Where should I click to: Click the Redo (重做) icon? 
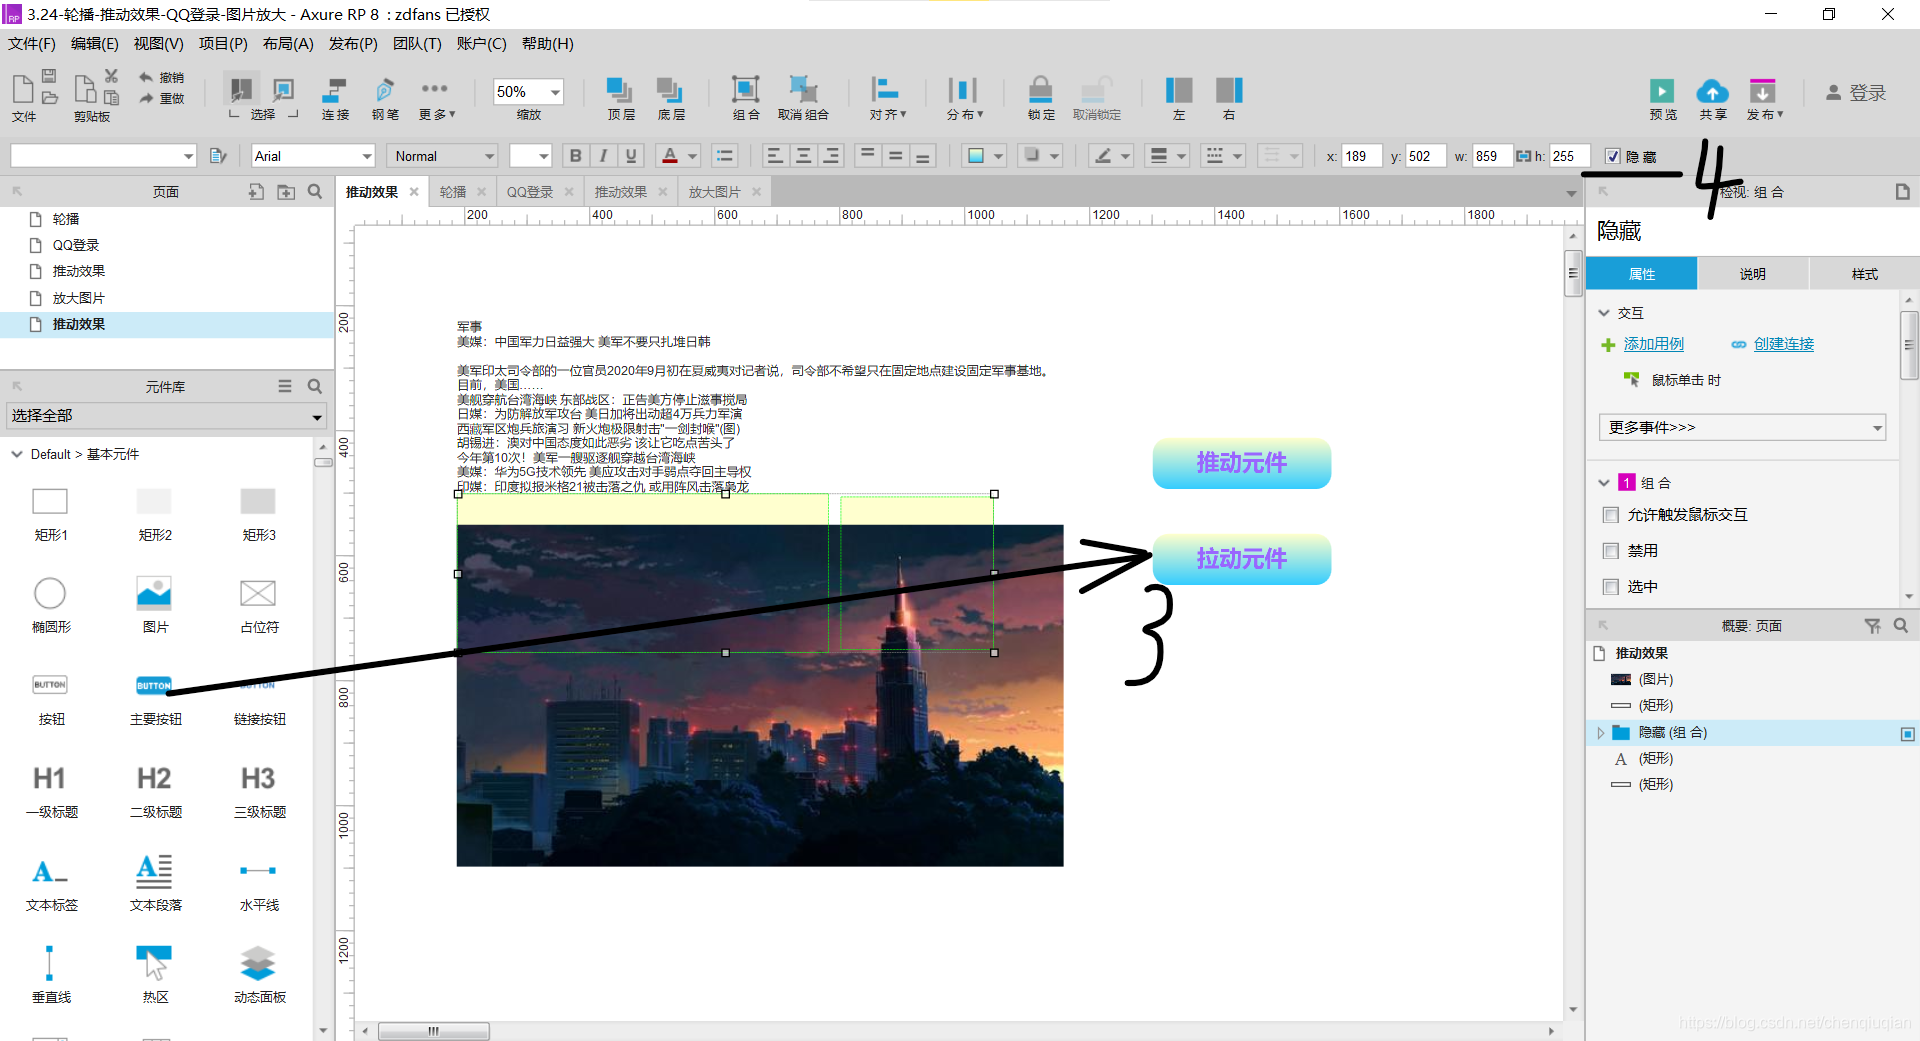[x=147, y=98]
